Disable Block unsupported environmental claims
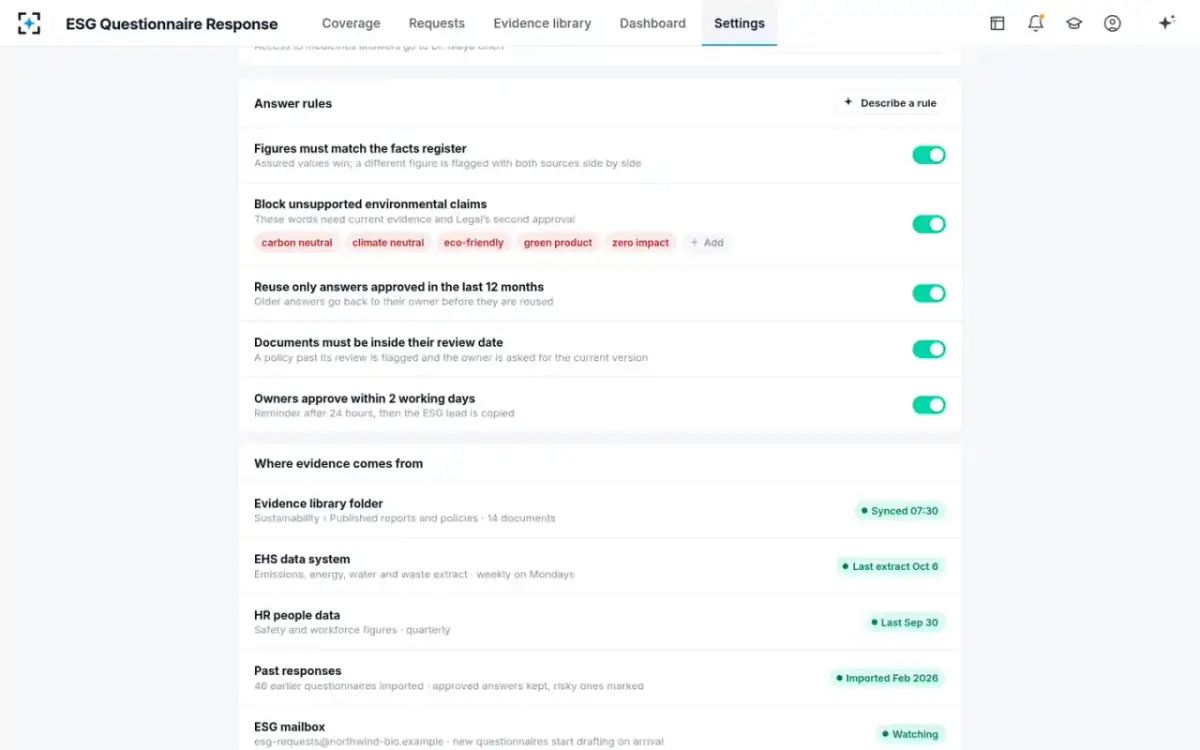 [929, 224]
